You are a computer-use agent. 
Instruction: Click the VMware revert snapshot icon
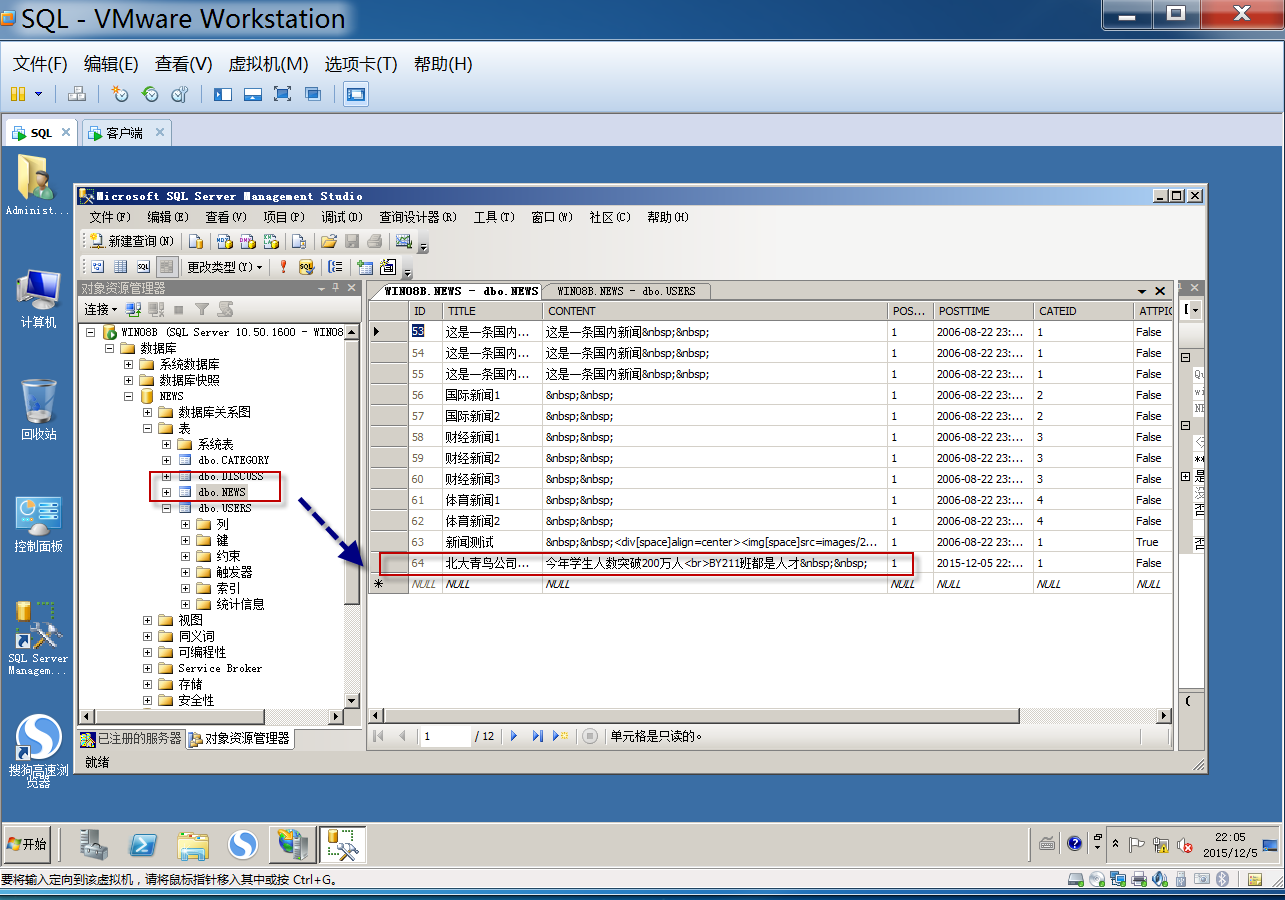click(150, 94)
